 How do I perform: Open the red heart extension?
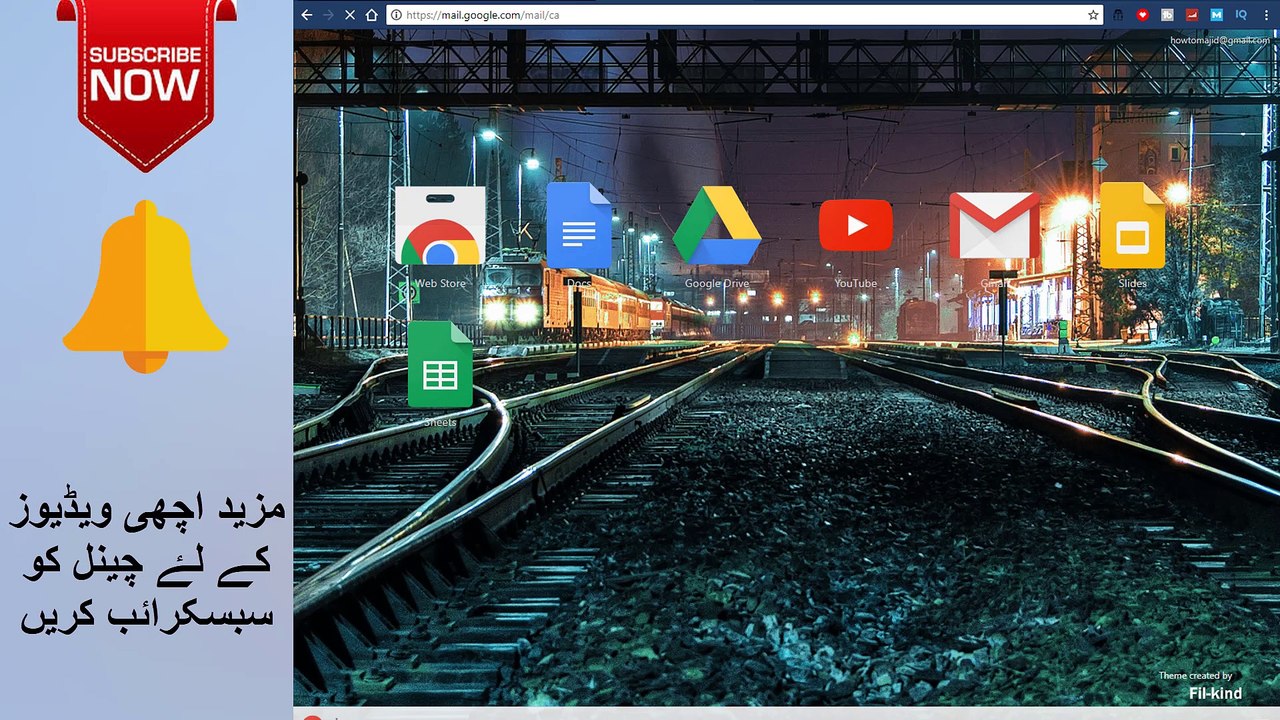coord(1143,15)
